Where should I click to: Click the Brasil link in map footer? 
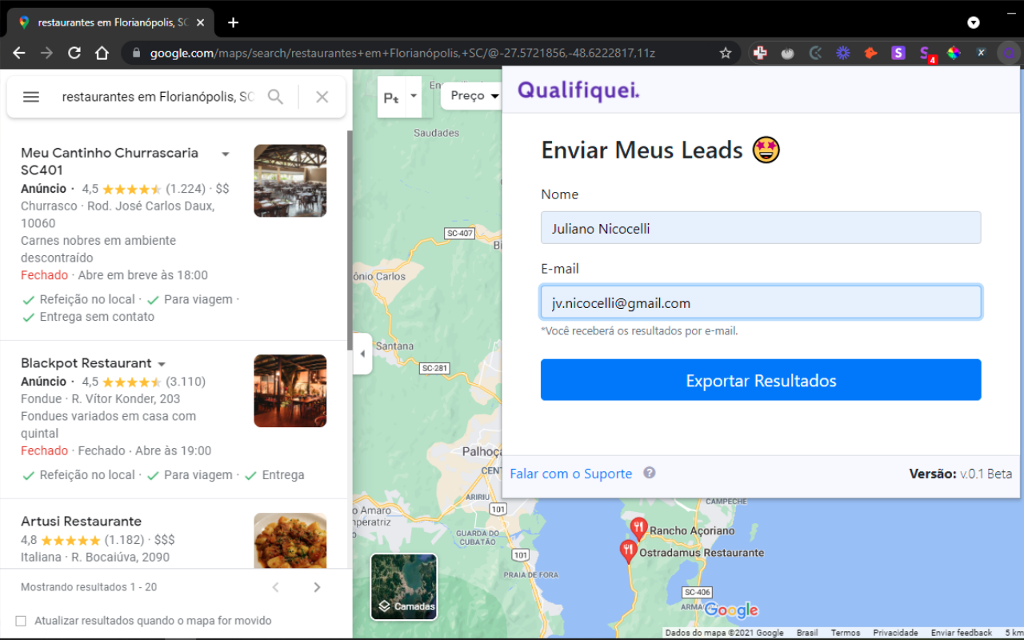807,633
